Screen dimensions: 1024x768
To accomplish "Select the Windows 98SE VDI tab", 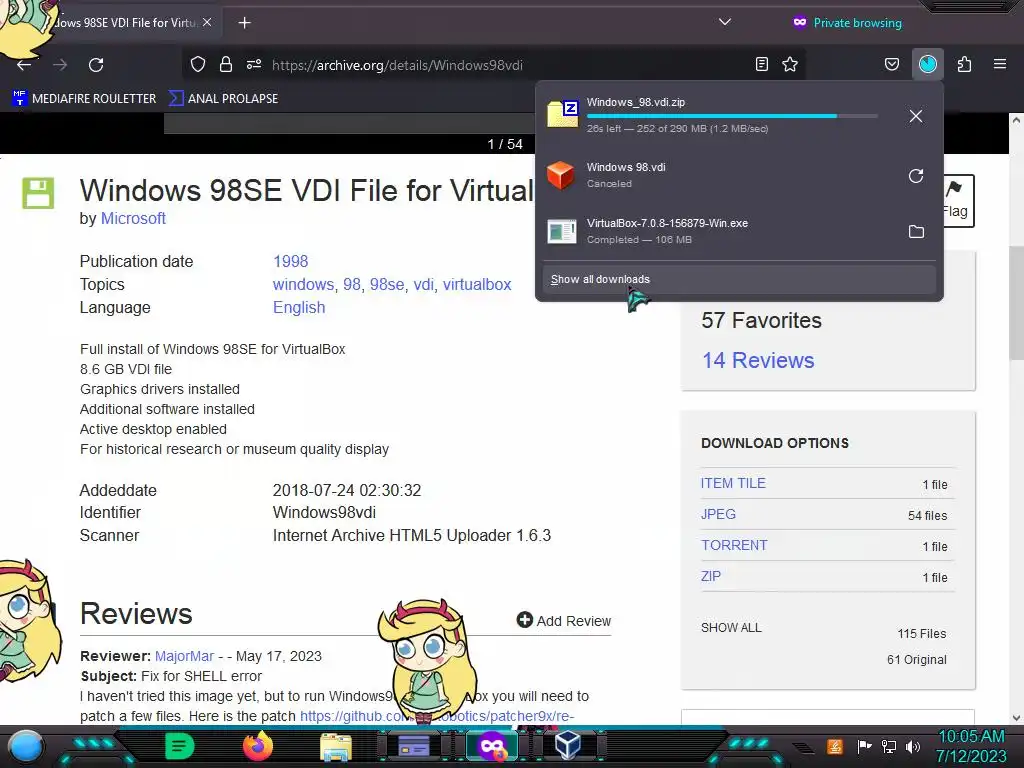I will [124, 23].
